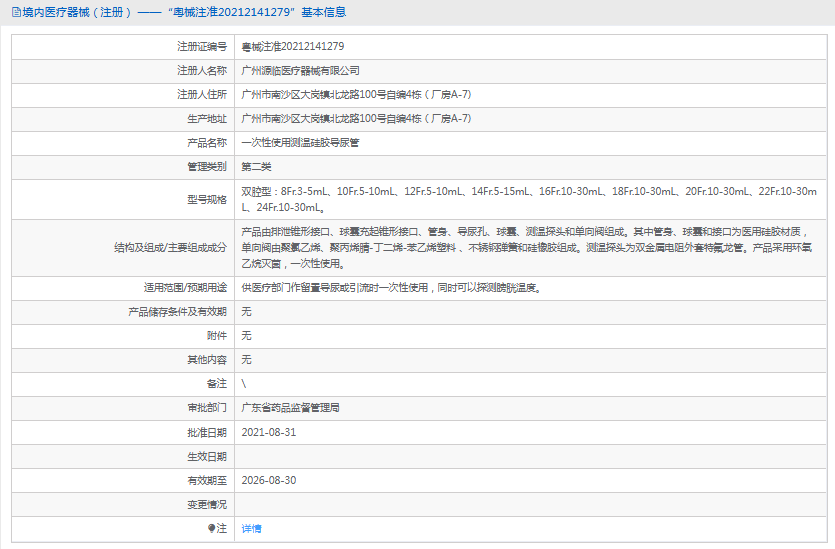Click expiry date 2026-08-30
835x549 pixels.
(268, 480)
